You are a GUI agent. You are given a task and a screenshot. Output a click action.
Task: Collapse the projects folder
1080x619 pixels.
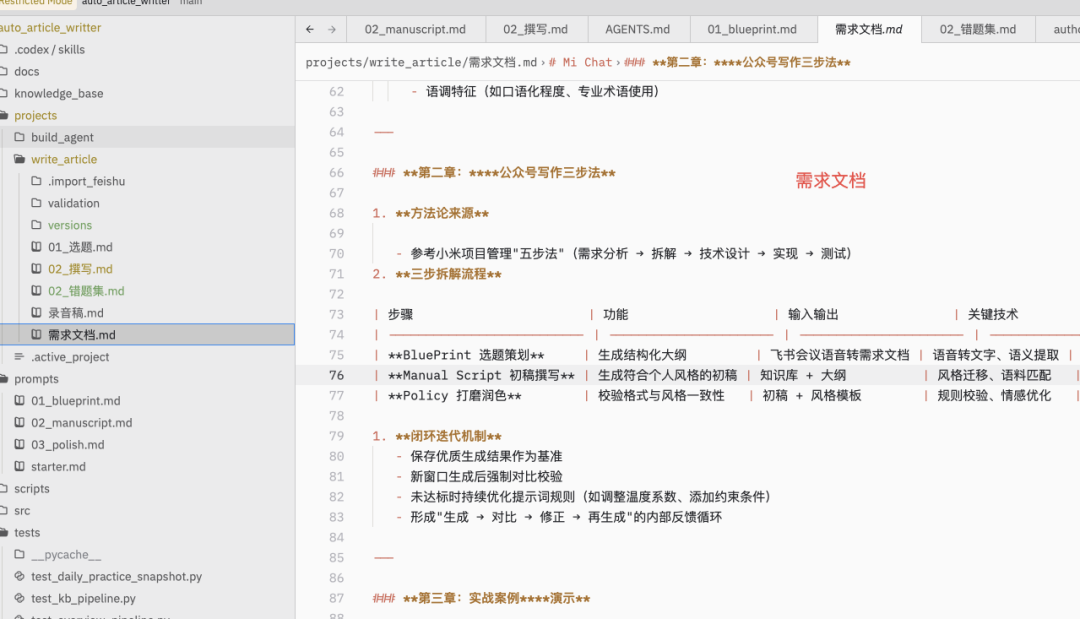tap(36, 115)
